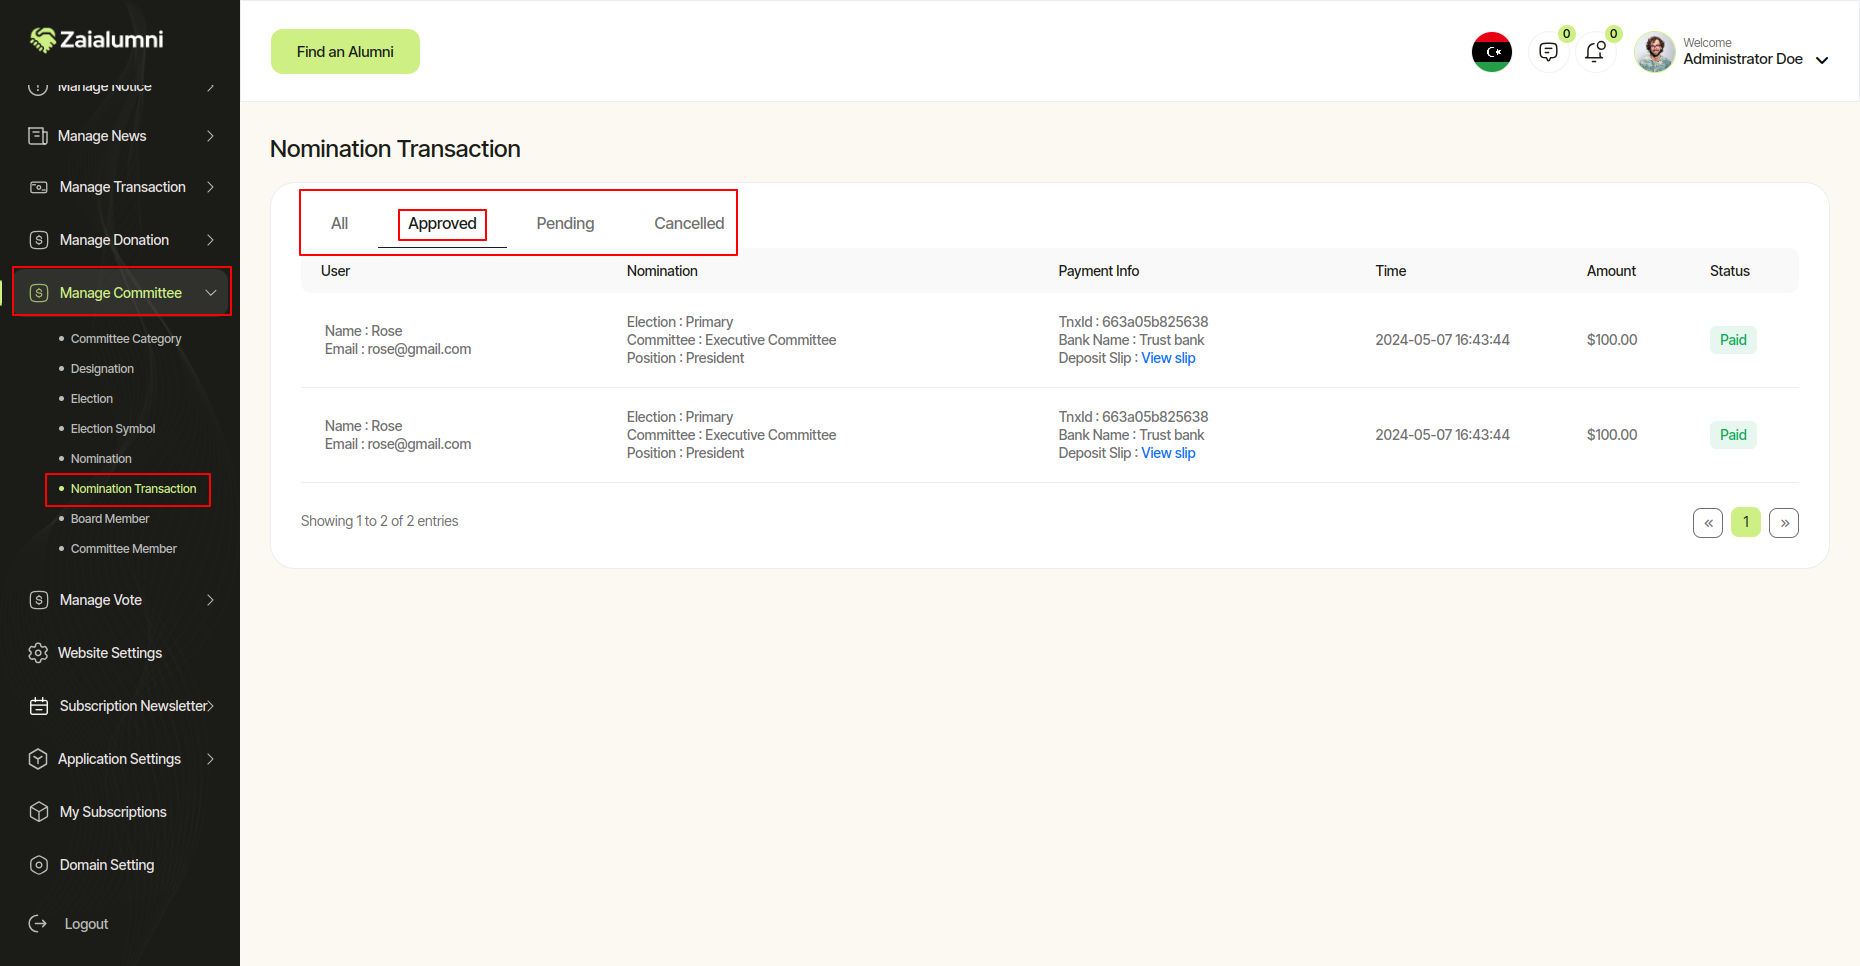Open the chat messages icon

pos(1548,52)
